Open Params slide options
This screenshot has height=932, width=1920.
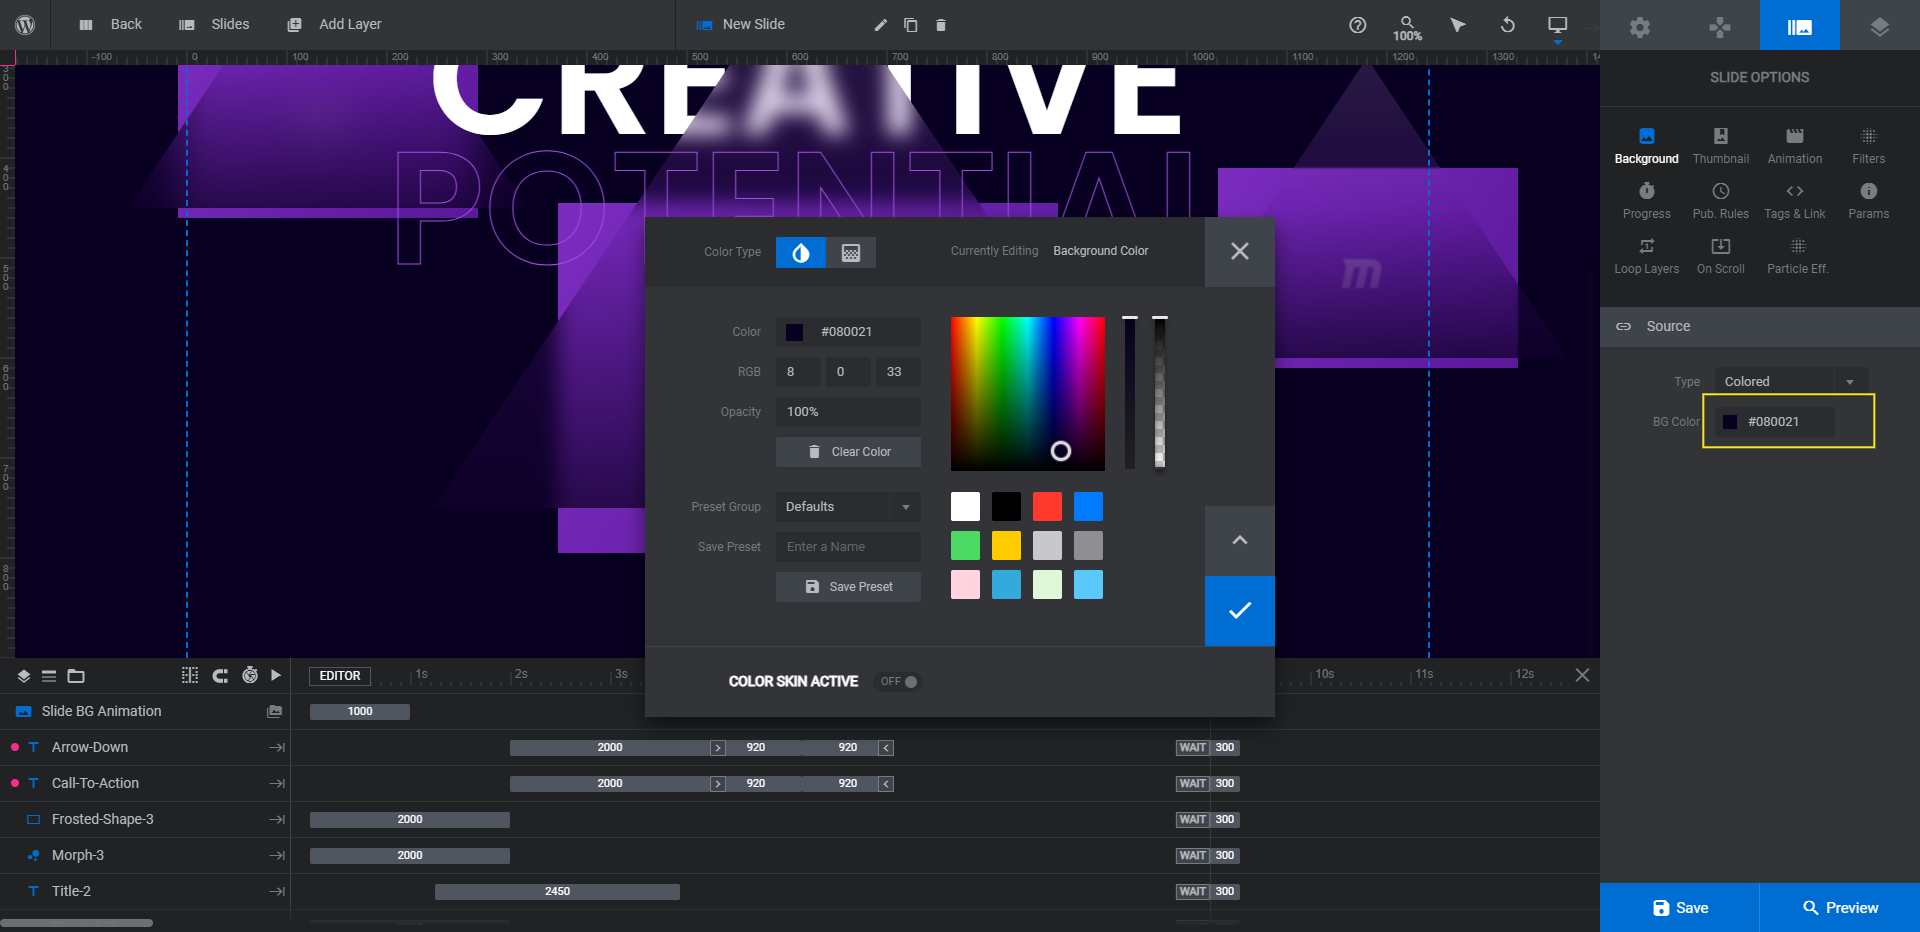(x=1868, y=201)
